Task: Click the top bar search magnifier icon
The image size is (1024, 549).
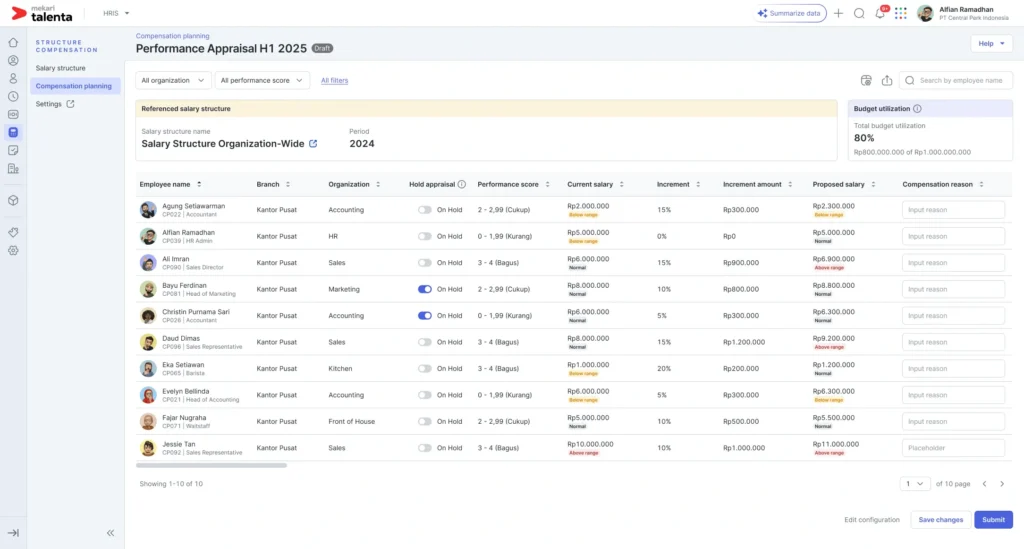Action: tap(859, 13)
